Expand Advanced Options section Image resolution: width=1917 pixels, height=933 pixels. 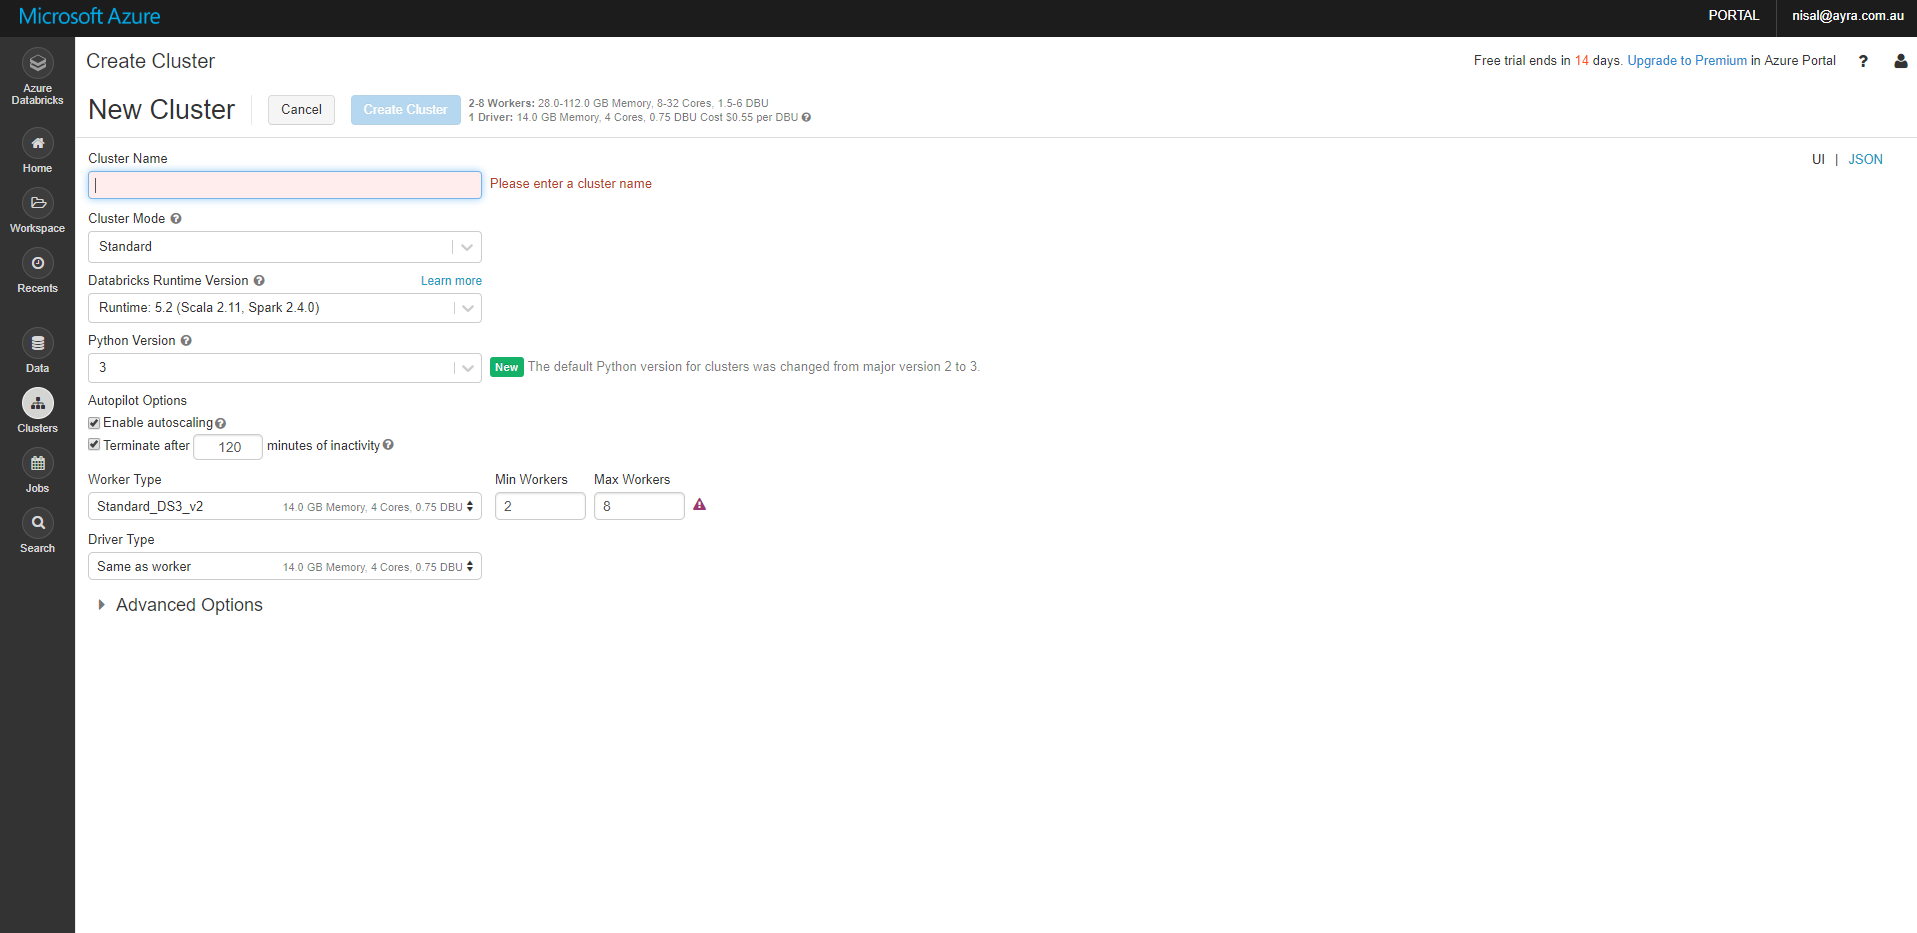pos(180,605)
